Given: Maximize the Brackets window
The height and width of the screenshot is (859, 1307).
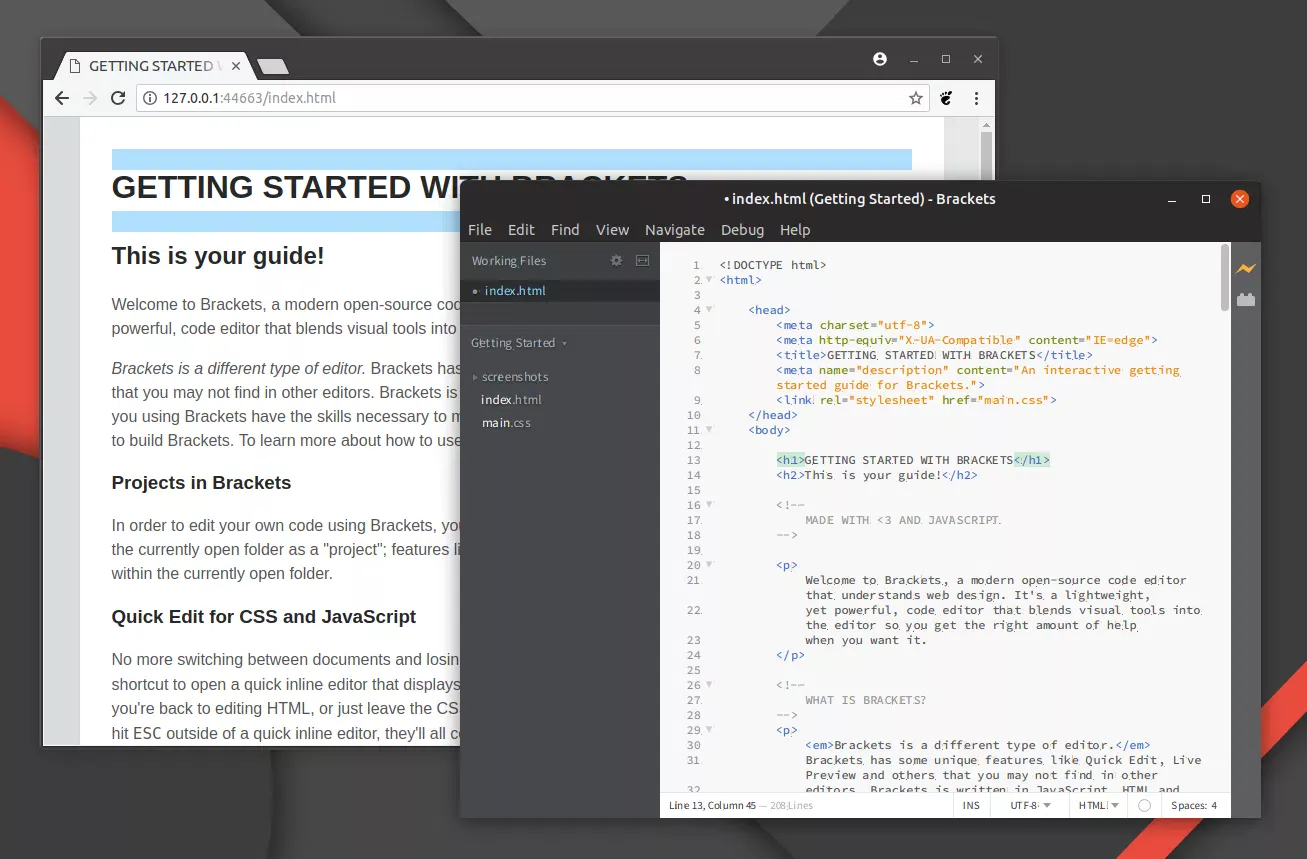Looking at the screenshot, I should pyautogui.click(x=1206, y=199).
